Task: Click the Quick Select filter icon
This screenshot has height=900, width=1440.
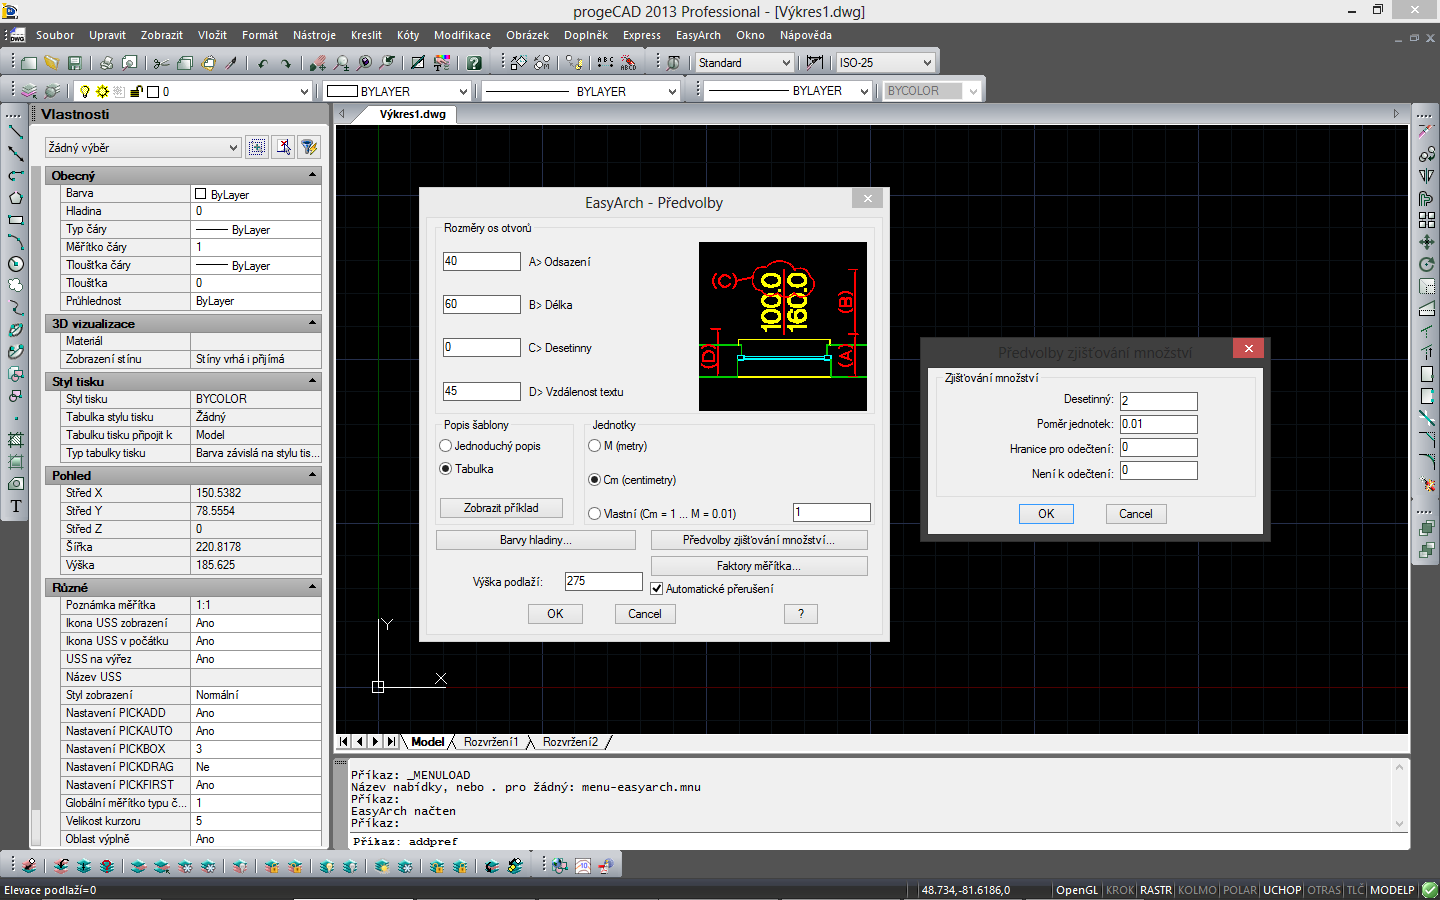Action: tap(309, 148)
